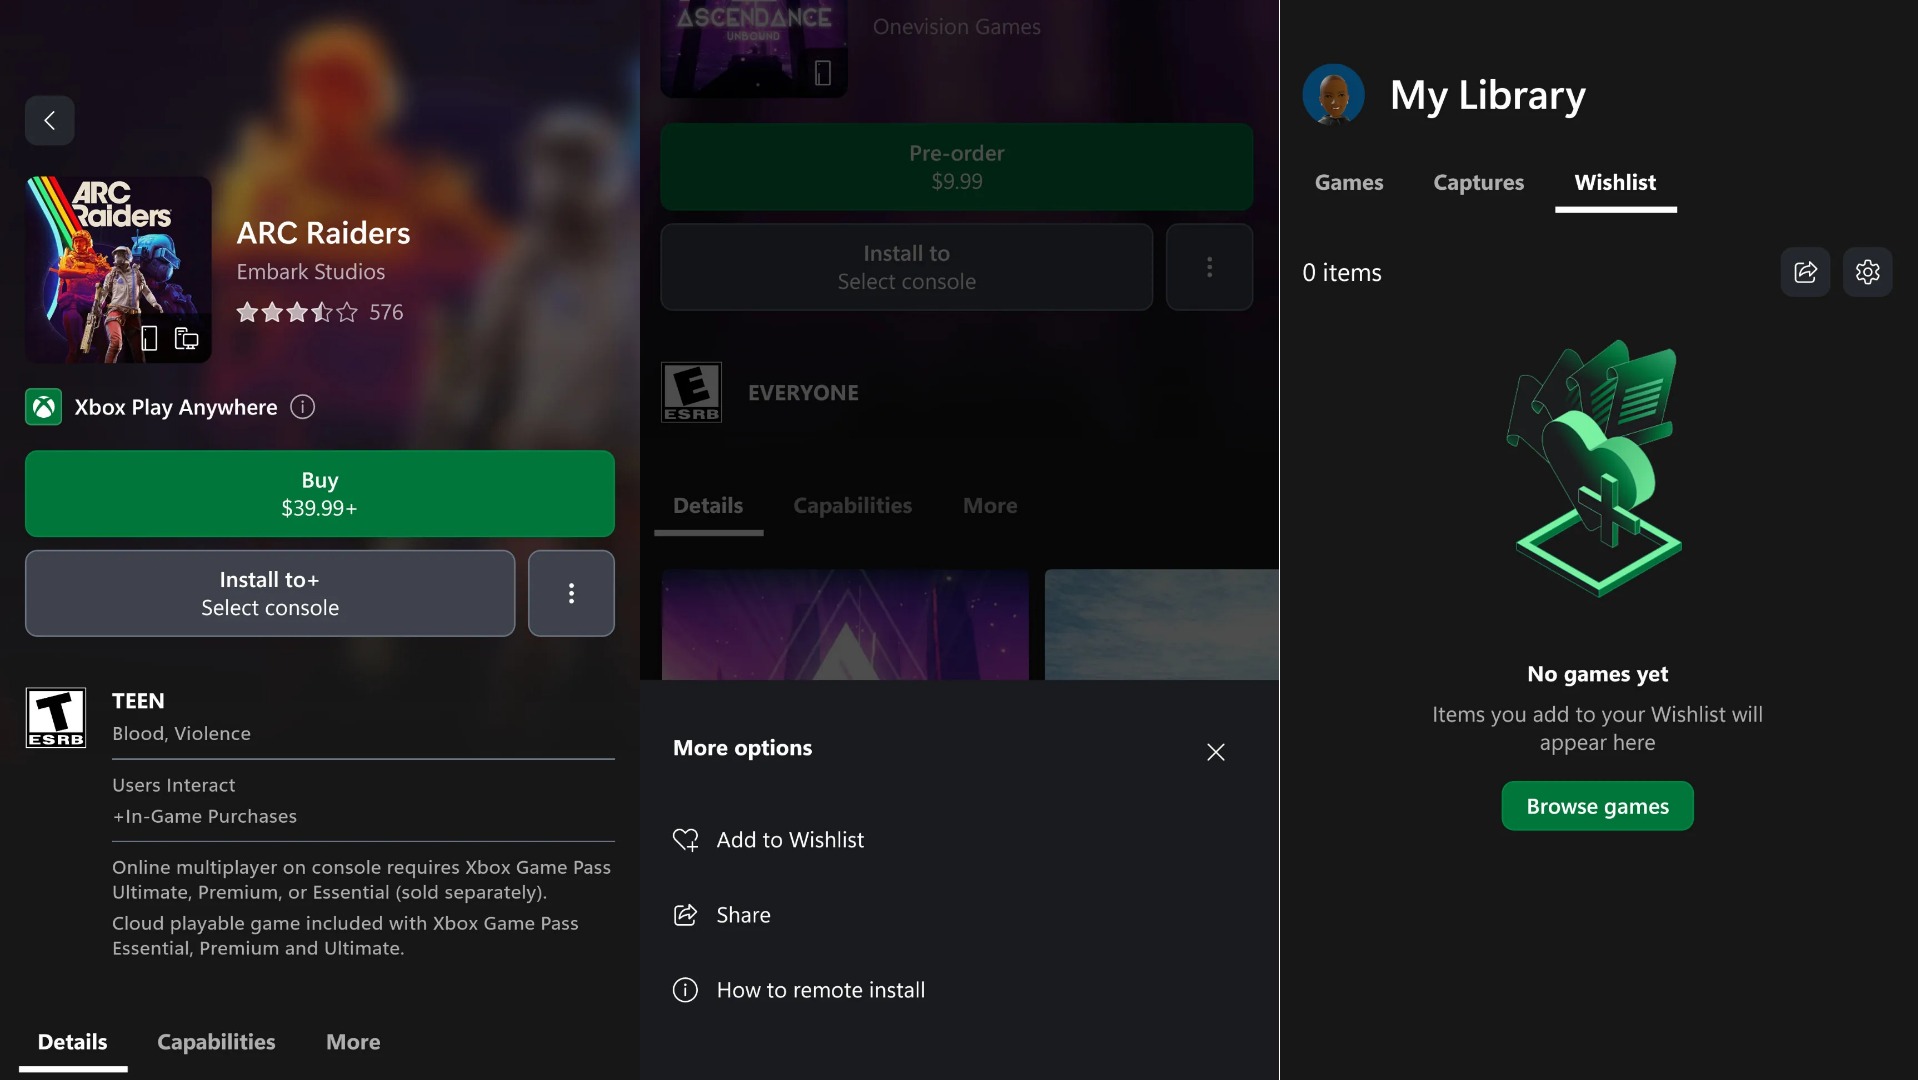Click share wishlist icon in My Library
The width and height of the screenshot is (1920, 1080).
pos(1805,272)
